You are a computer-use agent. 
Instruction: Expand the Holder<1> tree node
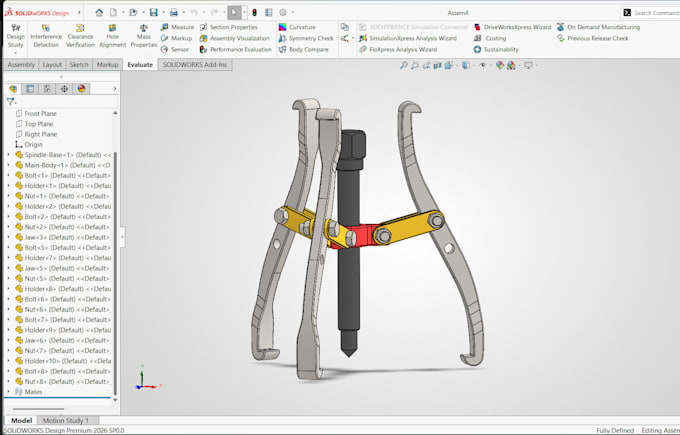(x=8, y=186)
